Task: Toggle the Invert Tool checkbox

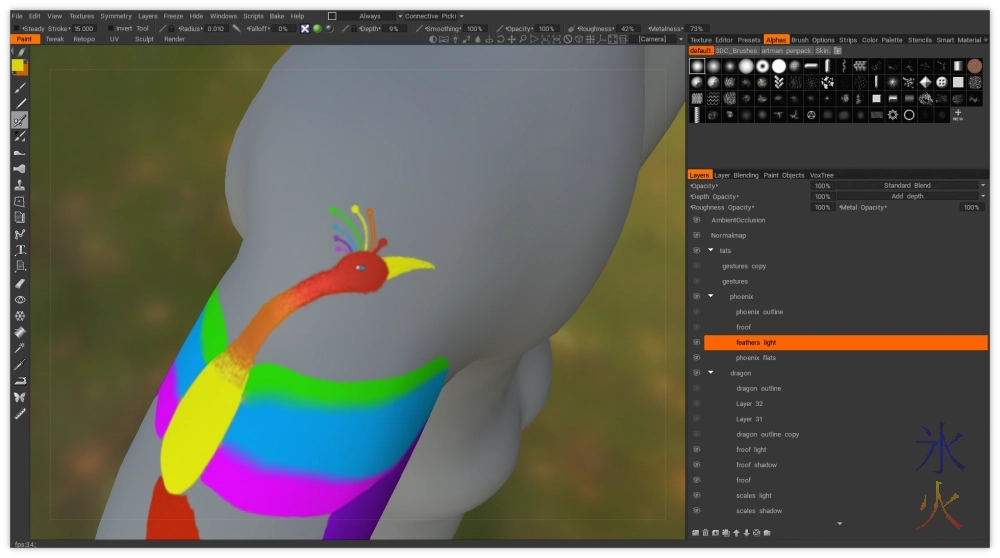Action: coord(110,29)
